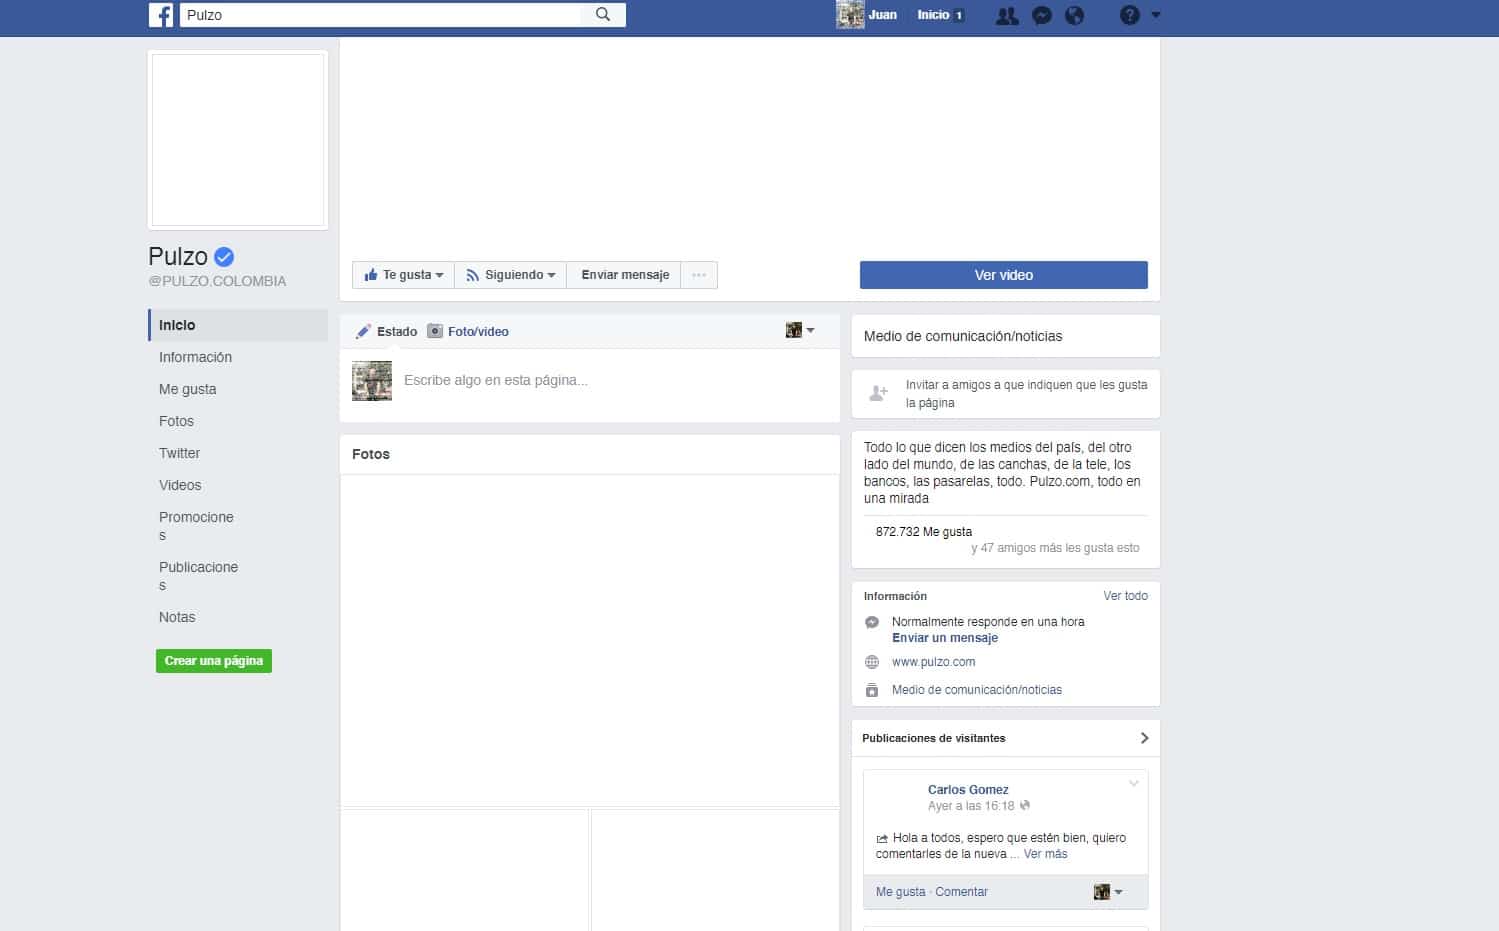The width and height of the screenshot is (1499, 931).
Task: Click 47 amigos más les gusta esto
Action: coord(1055,548)
